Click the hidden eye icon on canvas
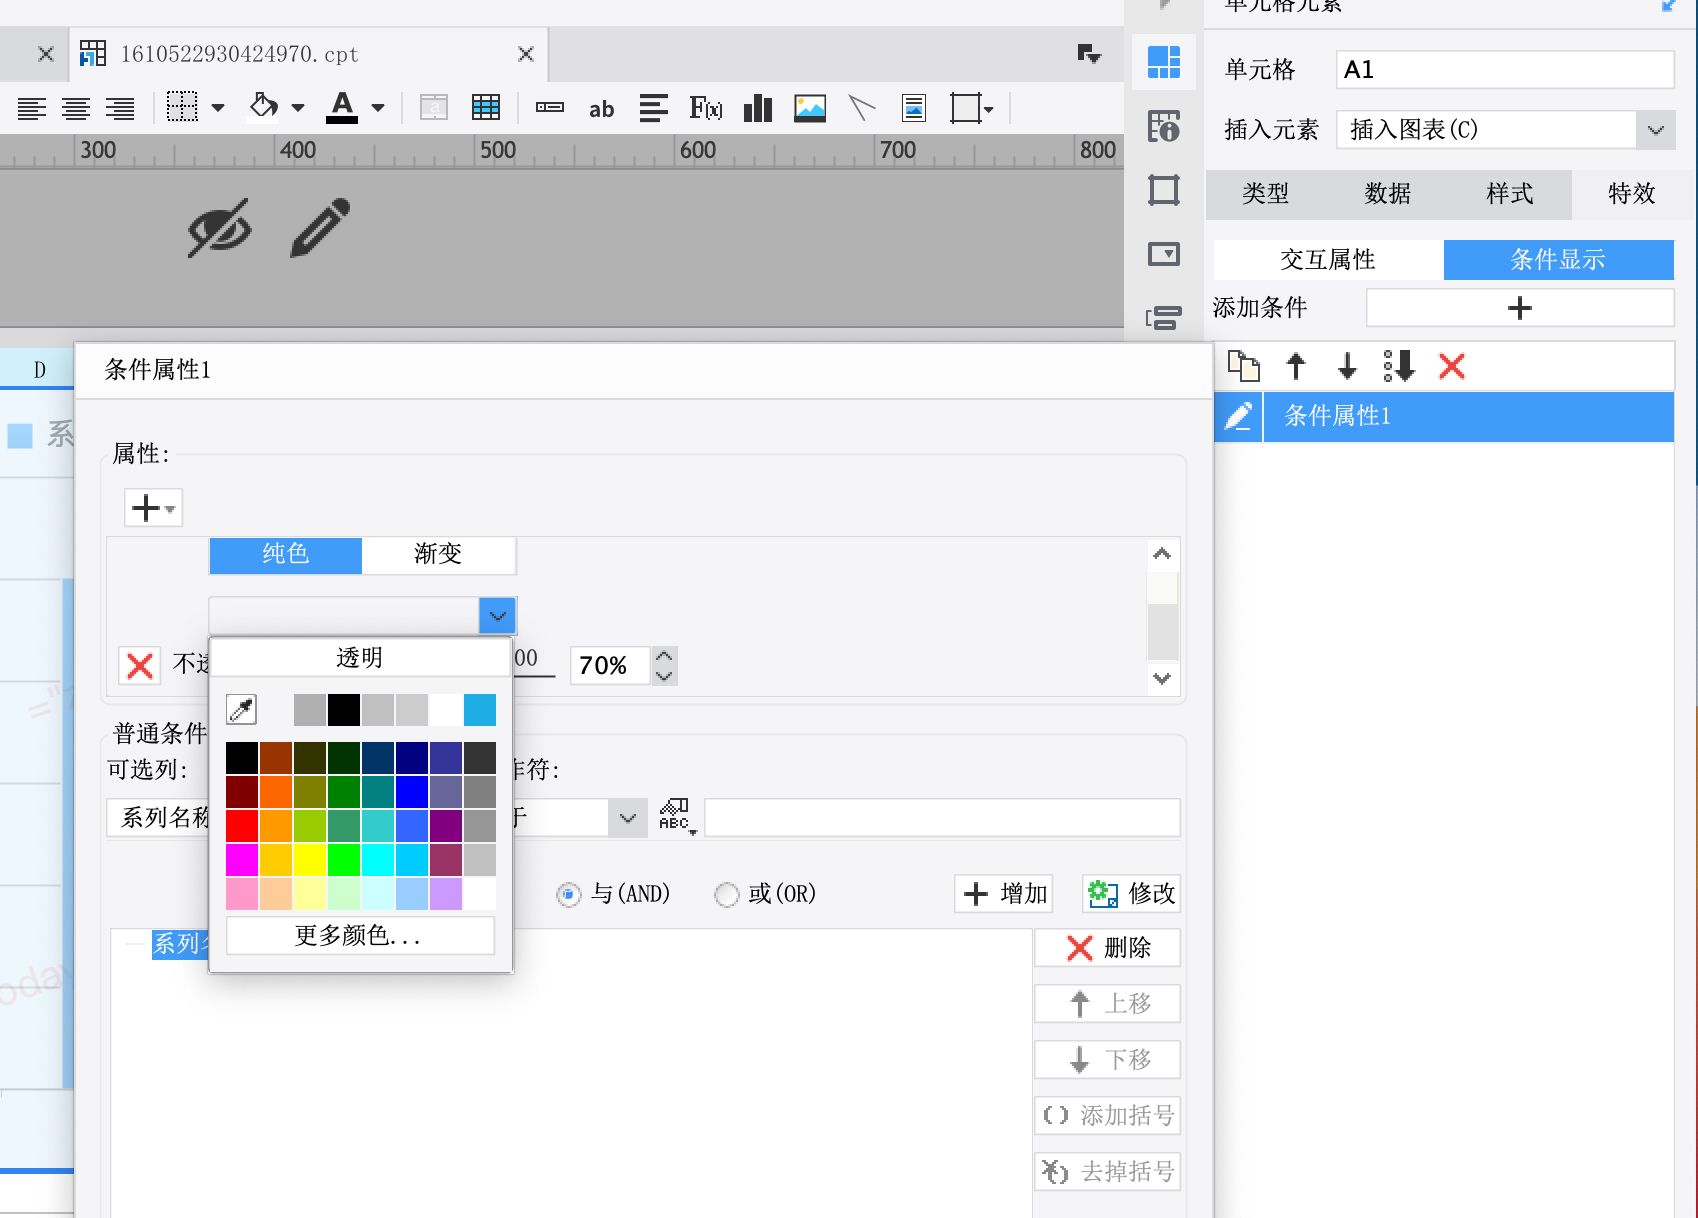Image resolution: width=1698 pixels, height=1218 pixels. pos(220,228)
